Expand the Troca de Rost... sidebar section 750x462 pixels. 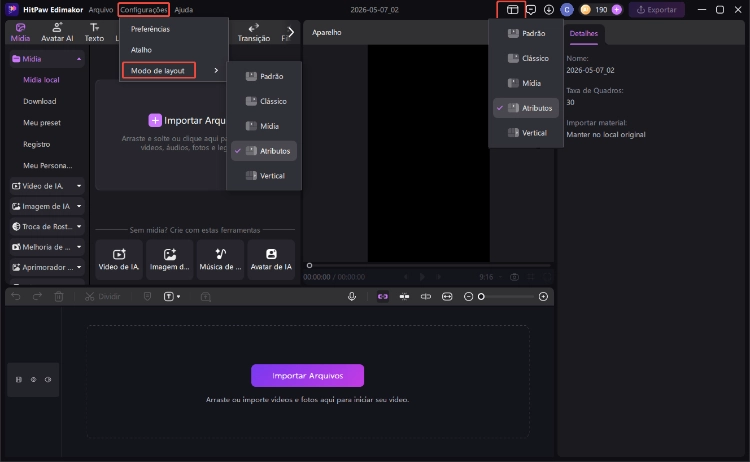[79, 226]
